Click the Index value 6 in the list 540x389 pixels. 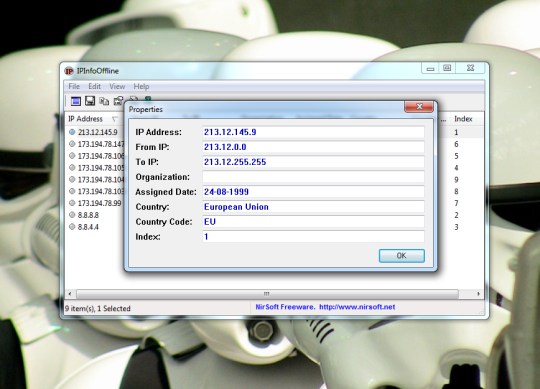coord(456,144)
